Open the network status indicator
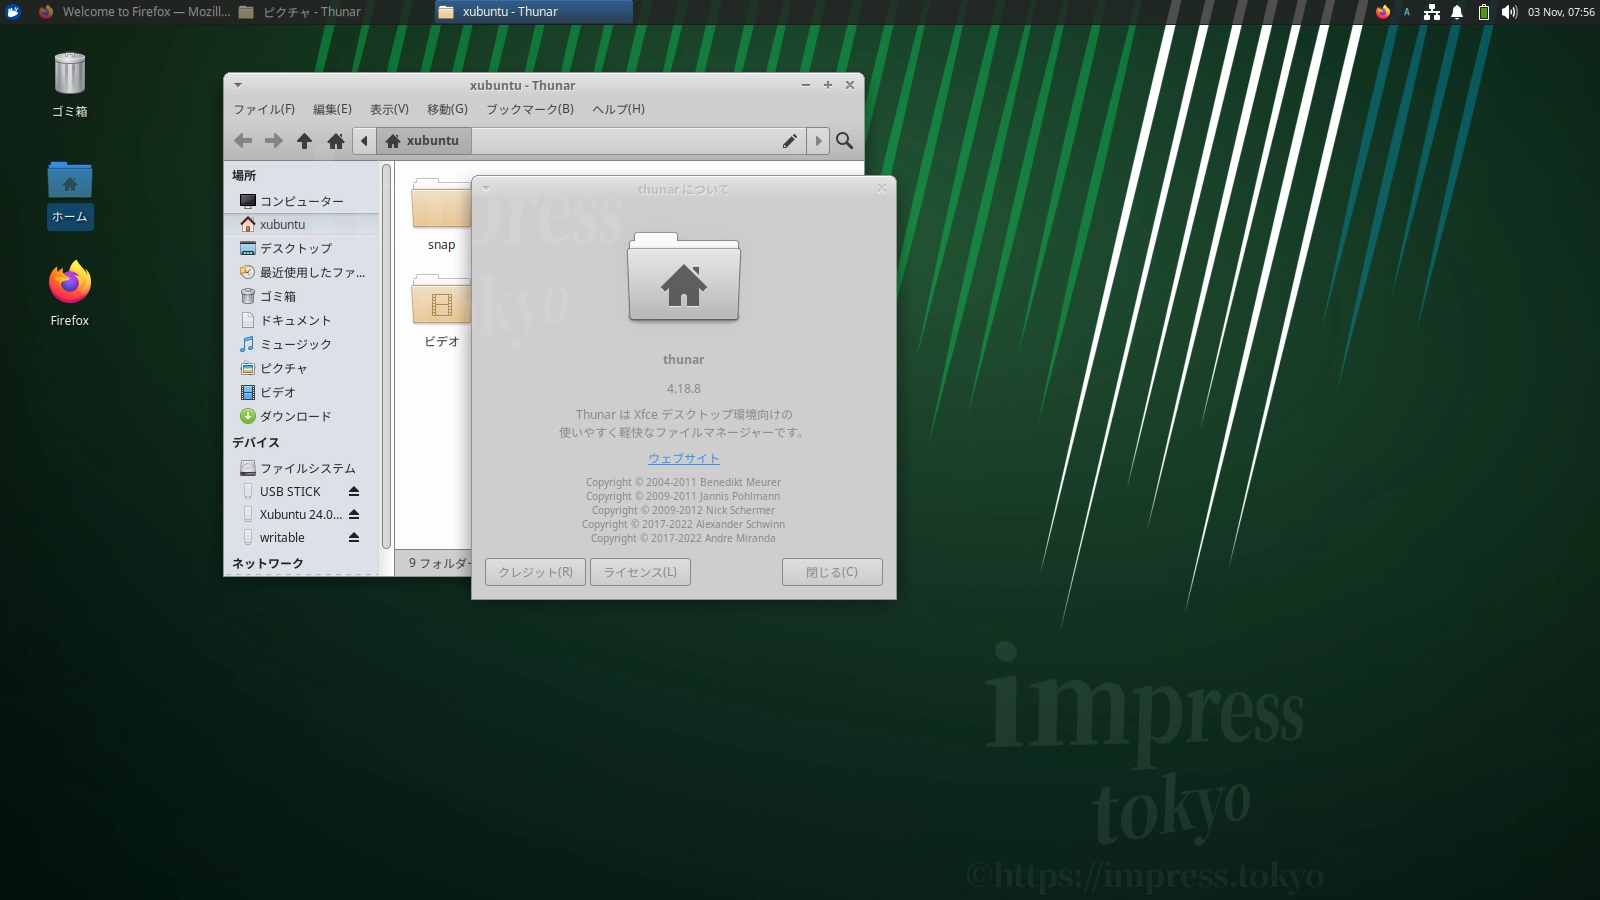Image resolution: width=1600 pixels, height=900 pixels. pyautogui.click(x=1432, y=12)
